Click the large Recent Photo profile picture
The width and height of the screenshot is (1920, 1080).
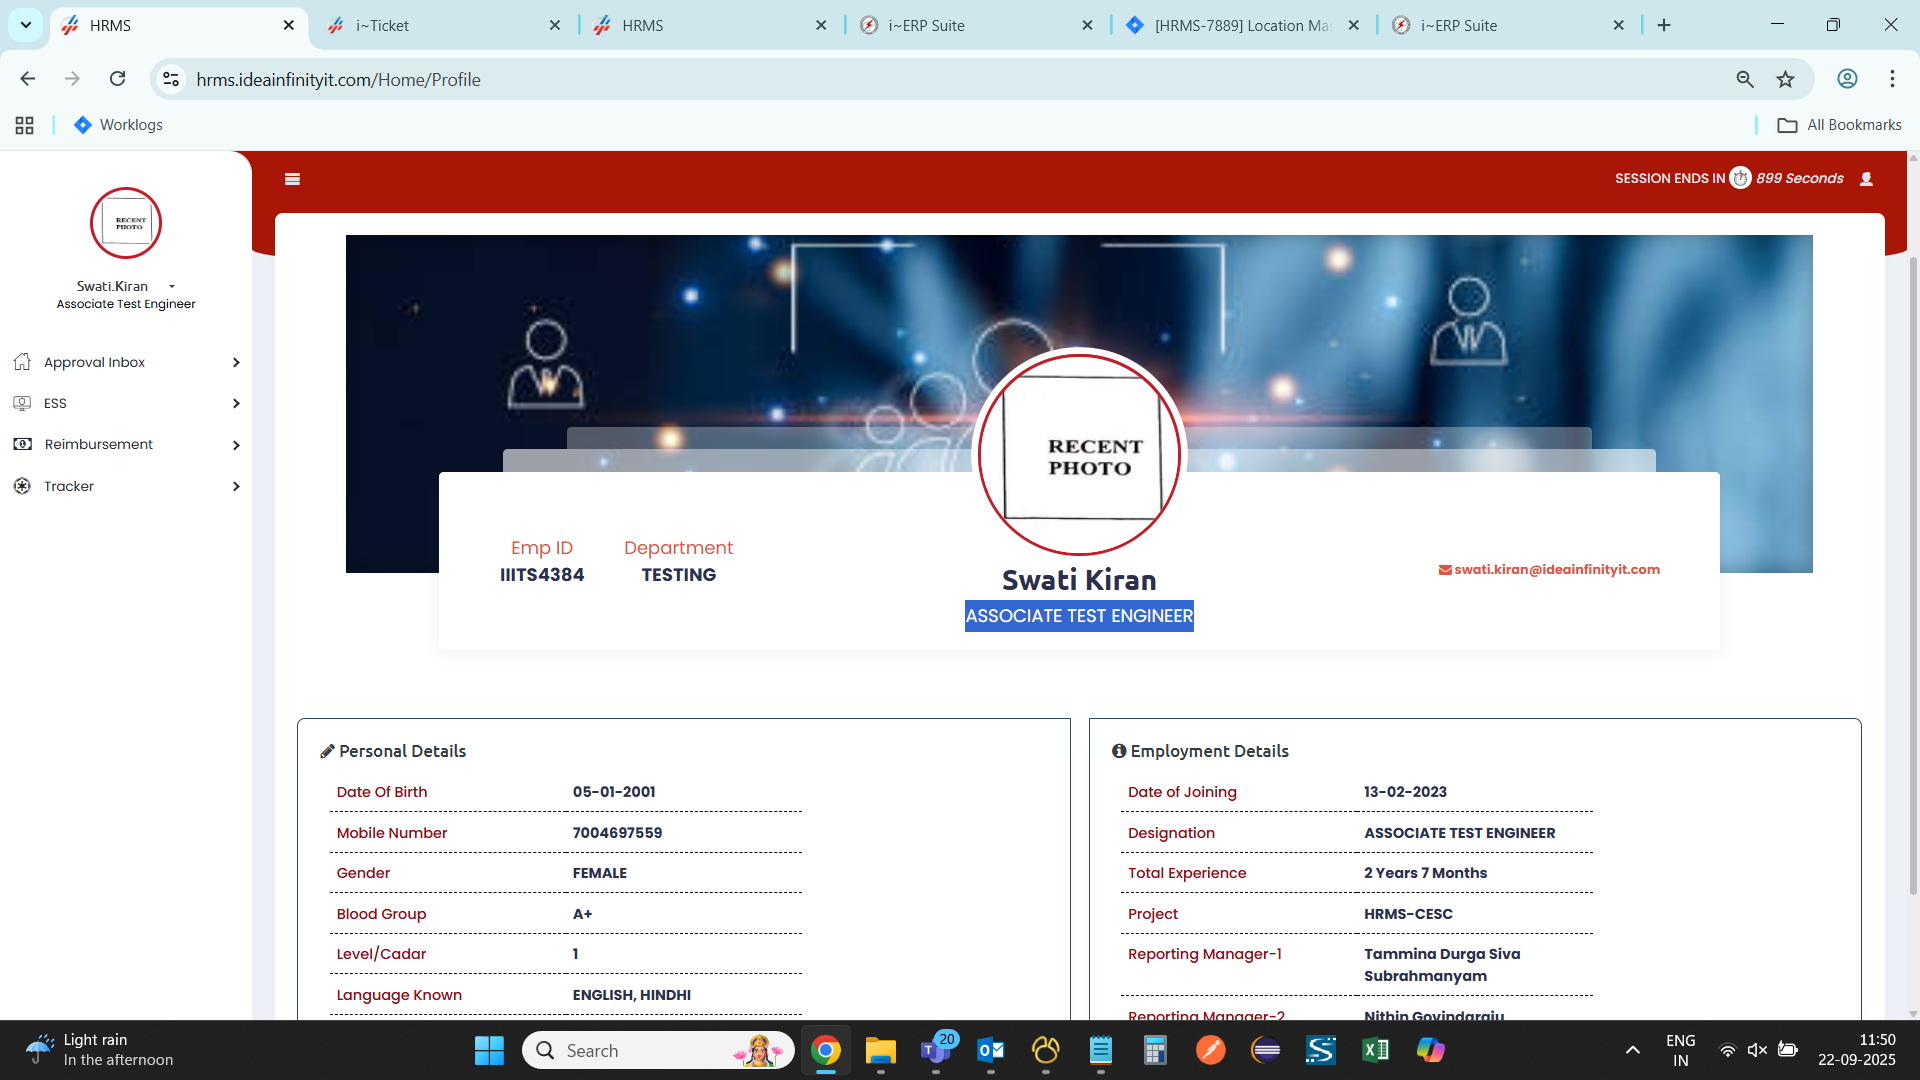pos(1079,452)
